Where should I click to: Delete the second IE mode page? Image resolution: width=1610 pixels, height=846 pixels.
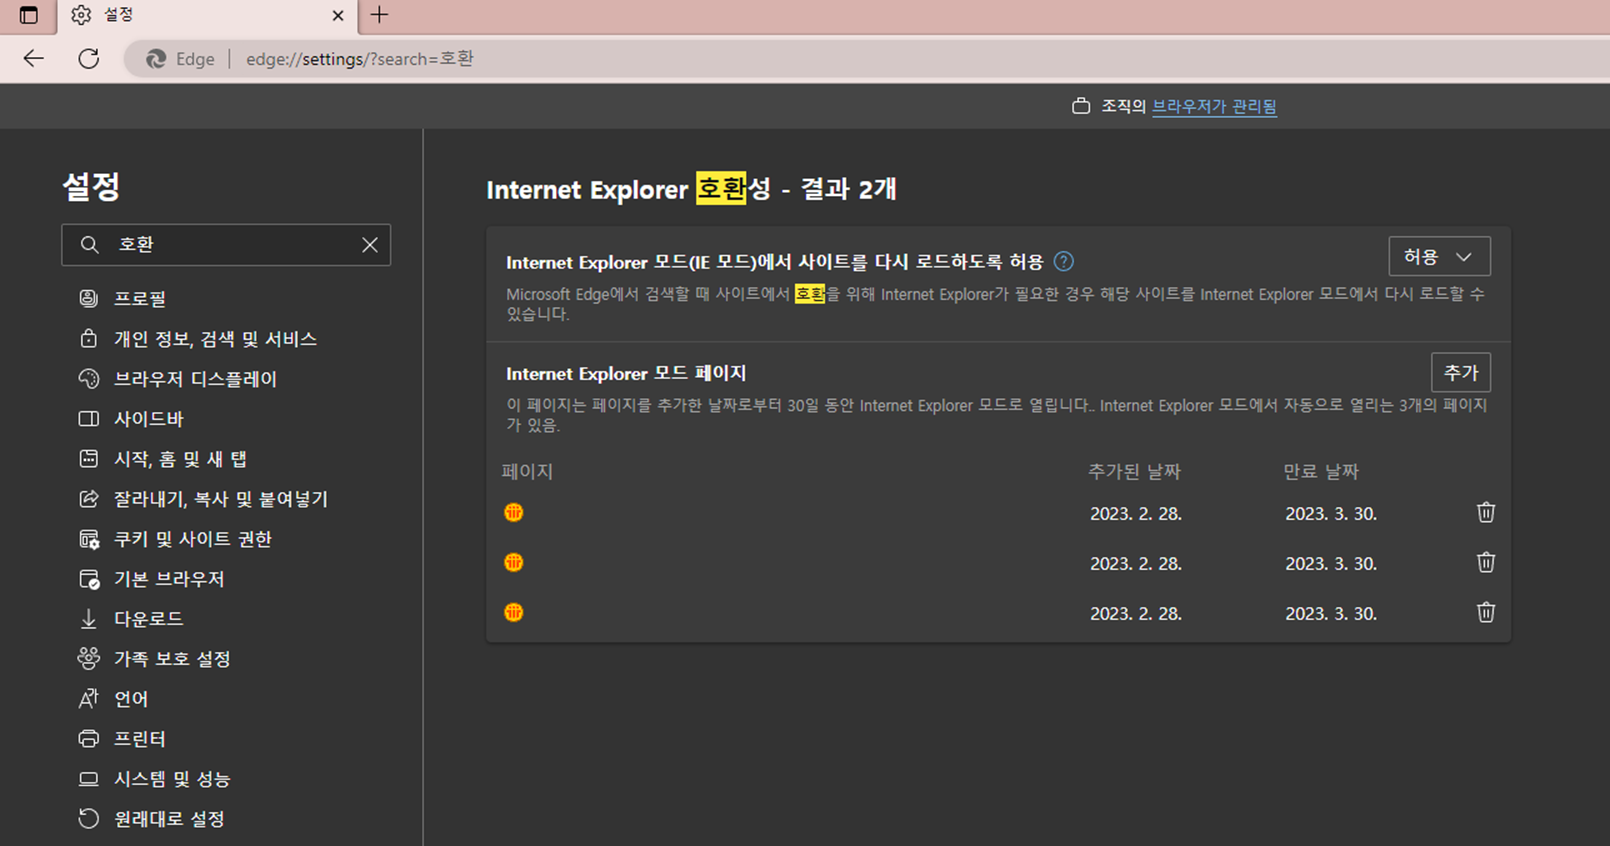coord(1486,562)
